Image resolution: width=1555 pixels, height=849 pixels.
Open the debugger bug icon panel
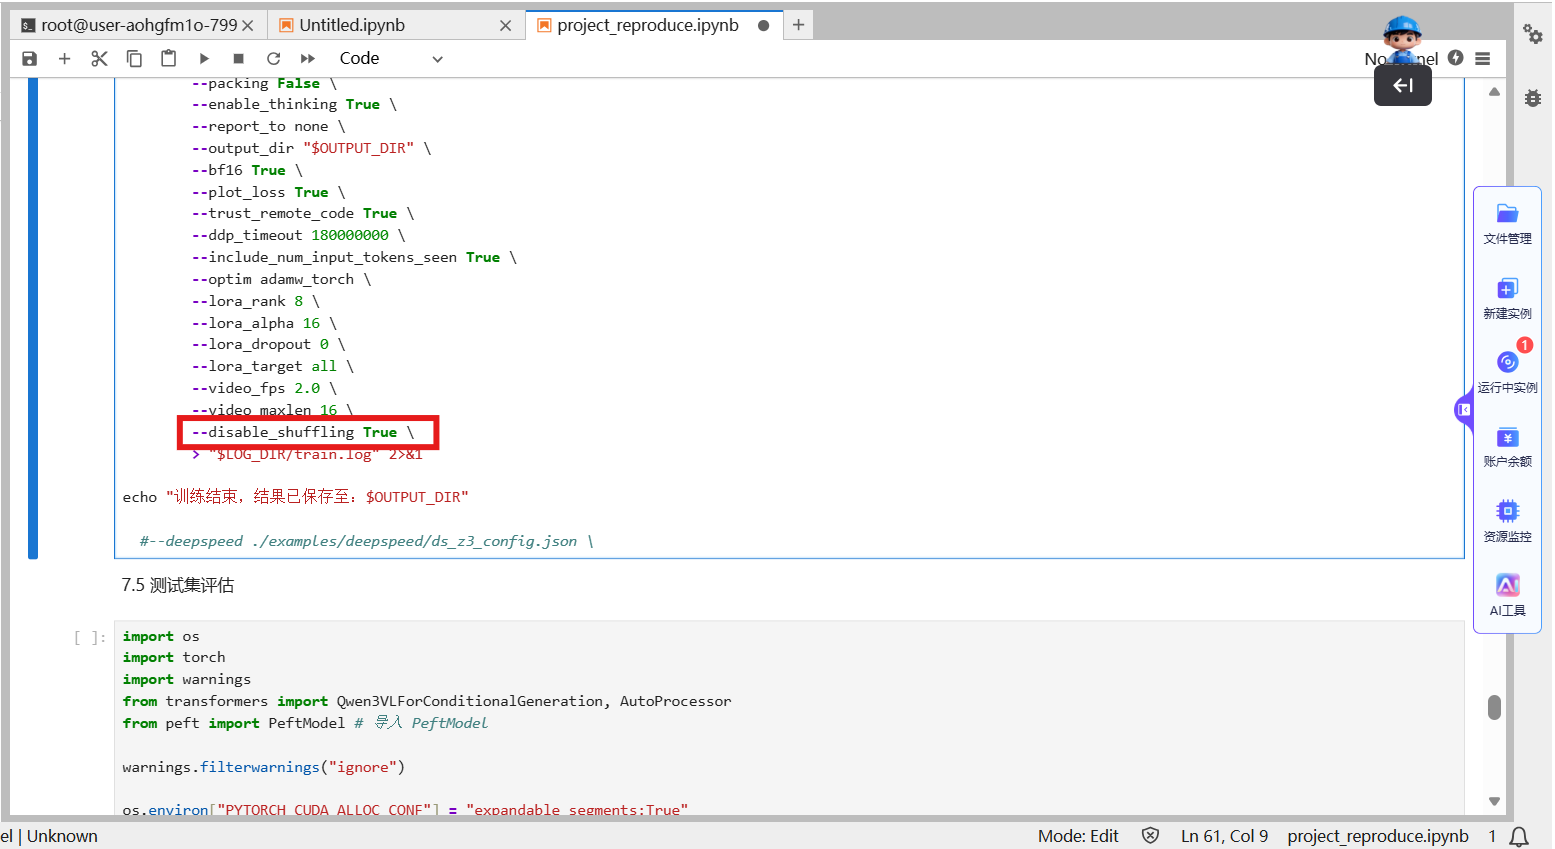click(1532, 98)
